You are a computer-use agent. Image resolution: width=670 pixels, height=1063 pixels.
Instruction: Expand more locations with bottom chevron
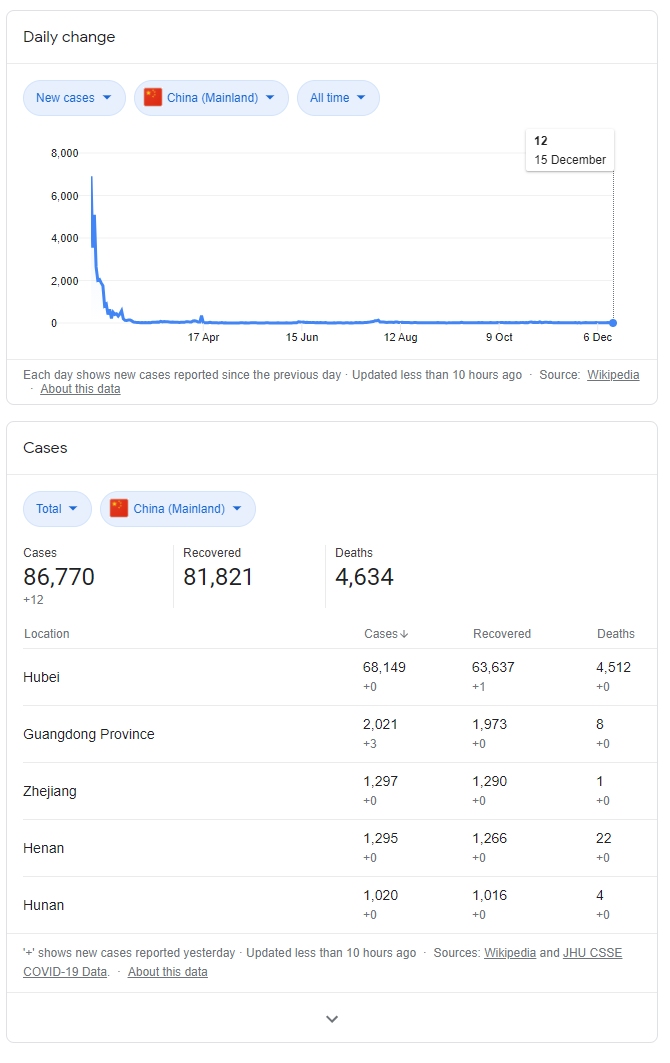pyautogui.click(x=332, y=1019)
